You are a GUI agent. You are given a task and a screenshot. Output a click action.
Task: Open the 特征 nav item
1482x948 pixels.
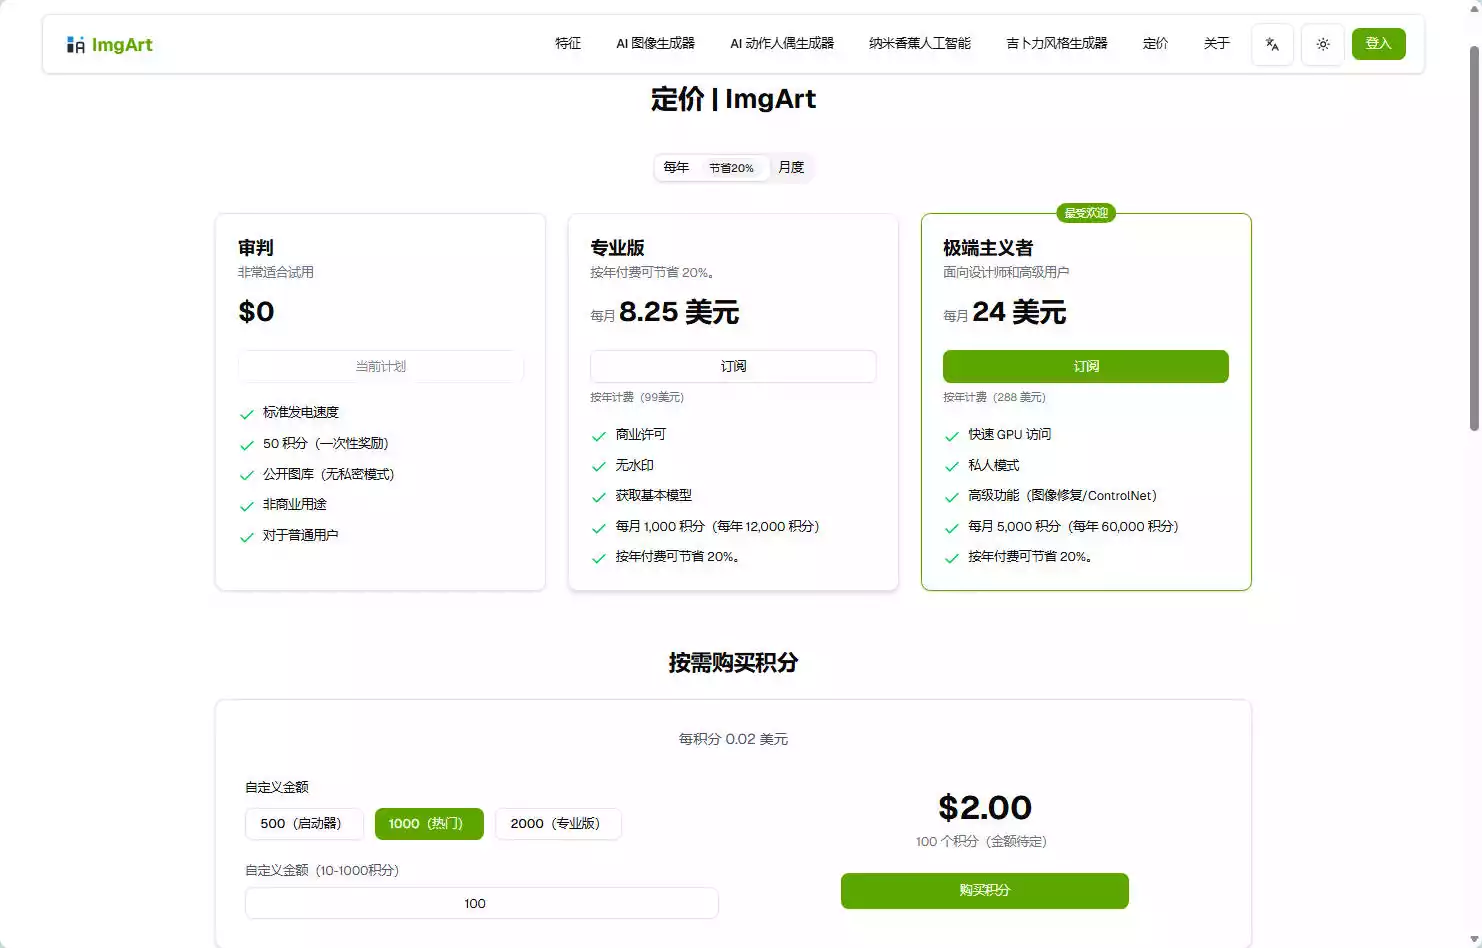point(568,44)
